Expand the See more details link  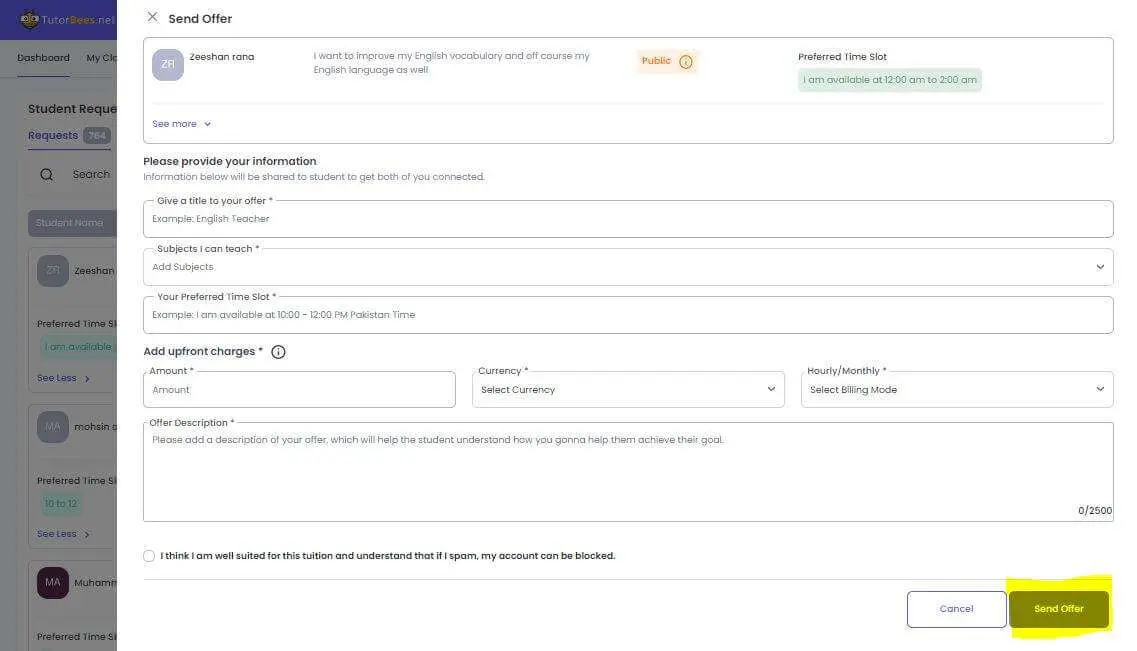(181, 124)
